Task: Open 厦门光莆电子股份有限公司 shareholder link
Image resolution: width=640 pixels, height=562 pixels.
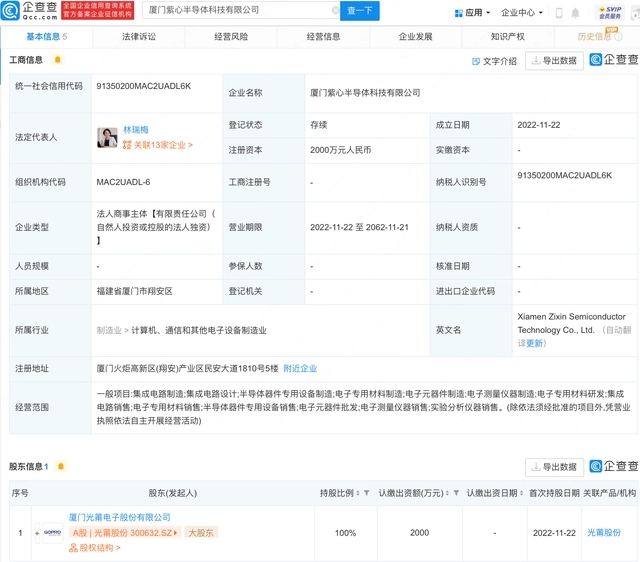Action: point(120,517)
